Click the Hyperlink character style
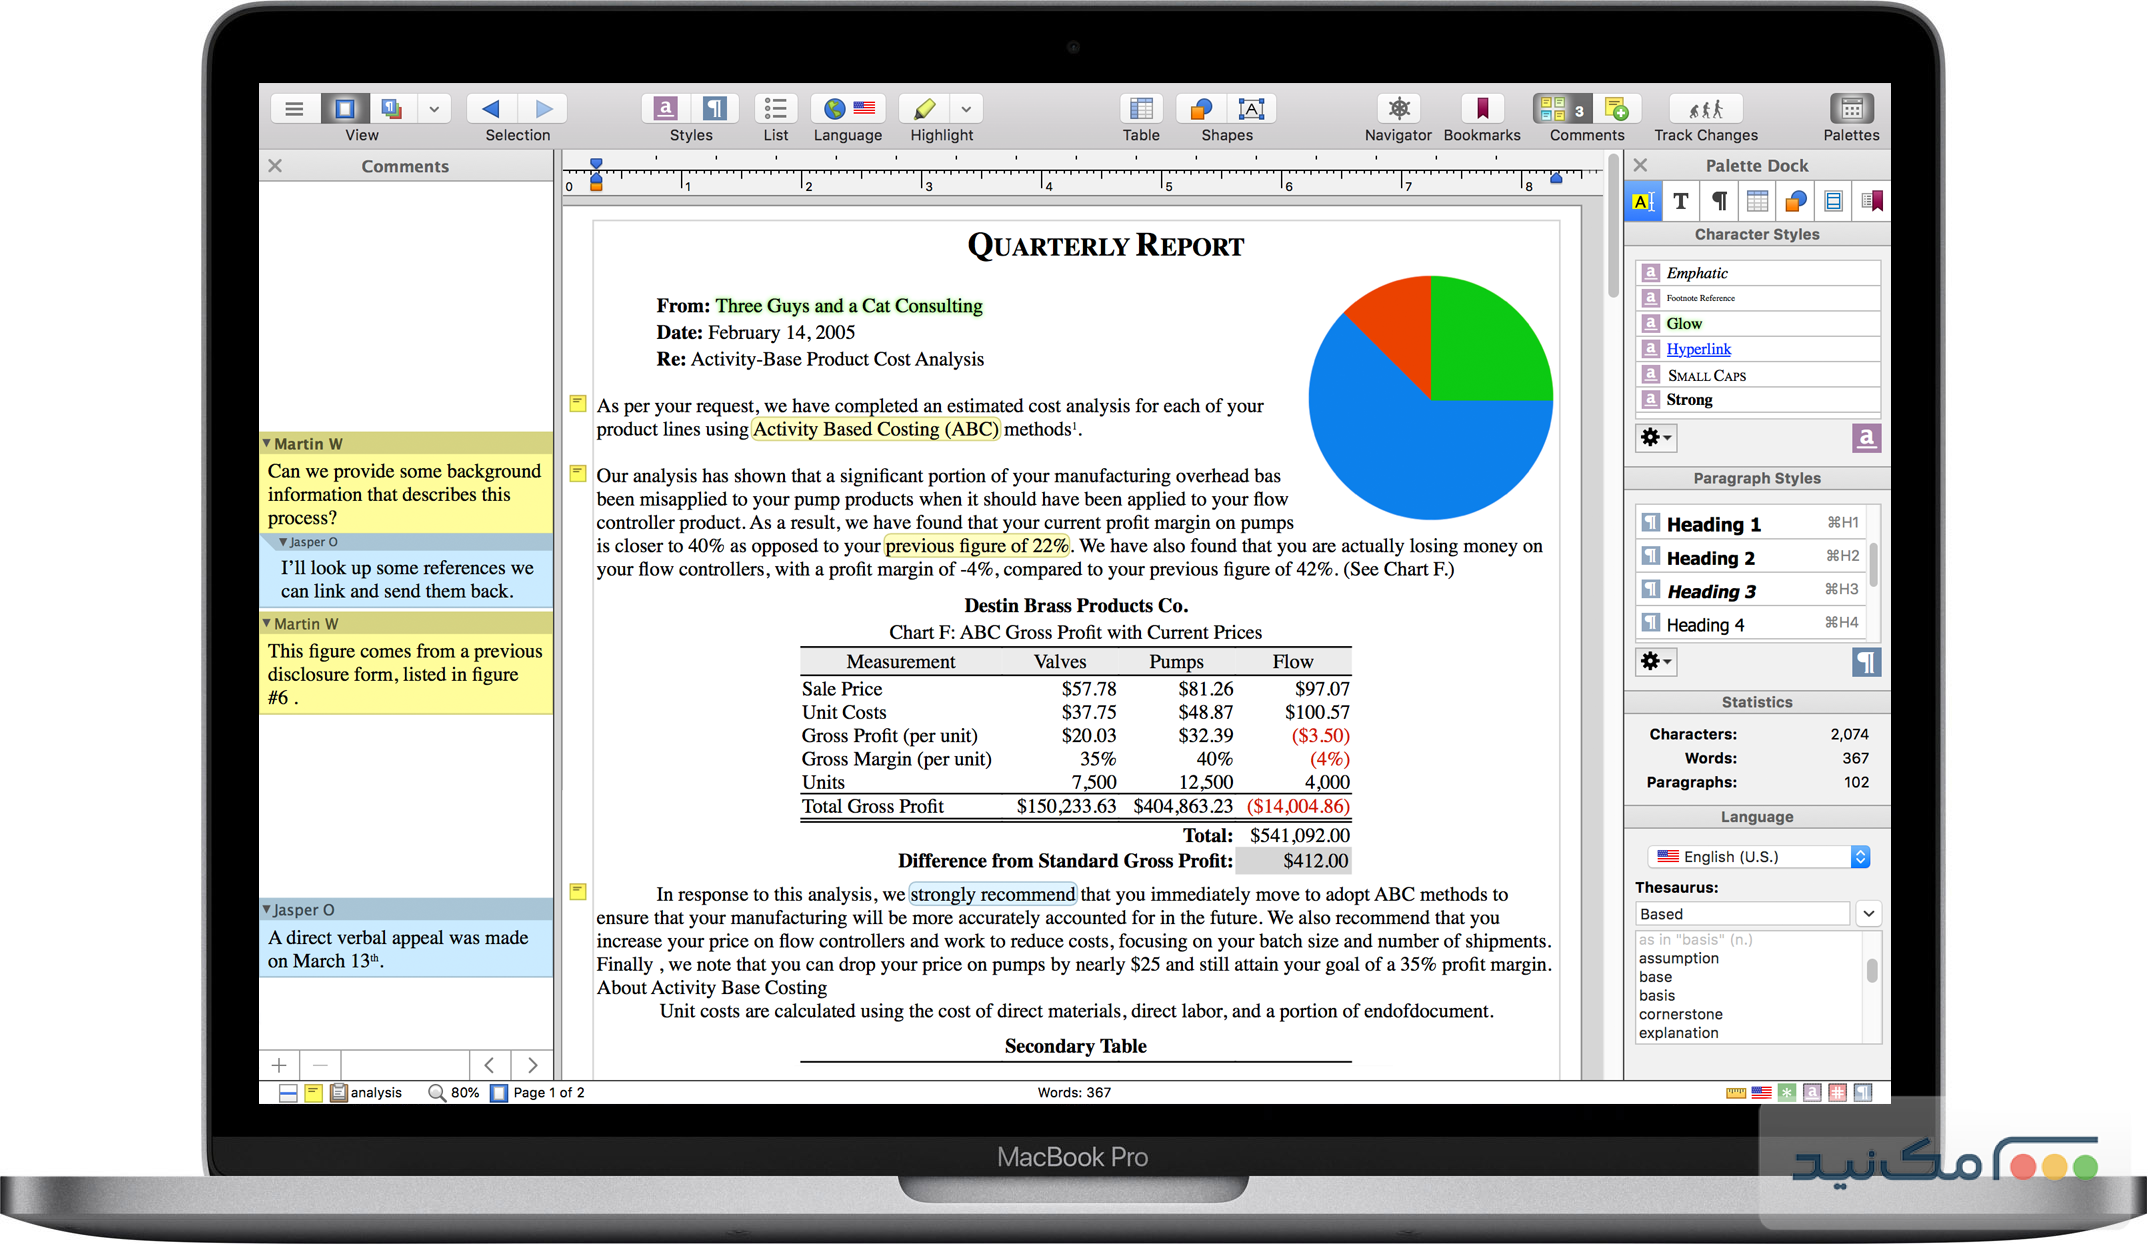Image resolution: width=2148 pixels, height=1244 pixels. tap(1698, 348)
